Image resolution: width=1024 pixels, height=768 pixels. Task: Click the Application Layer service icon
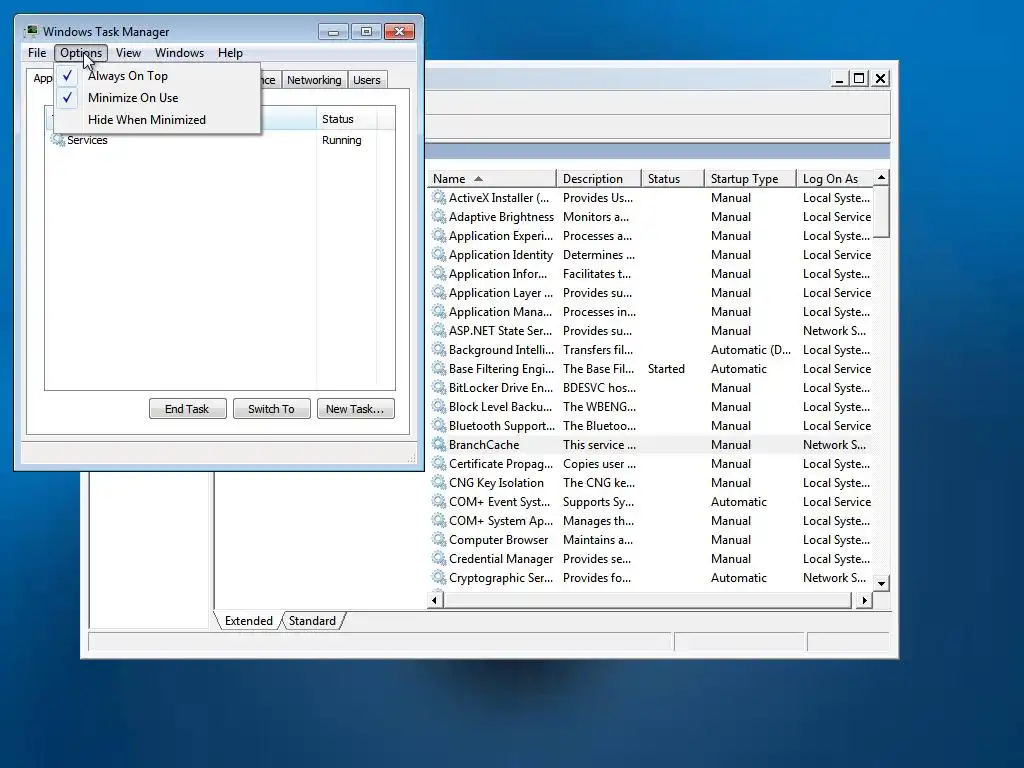coord(439,292)
